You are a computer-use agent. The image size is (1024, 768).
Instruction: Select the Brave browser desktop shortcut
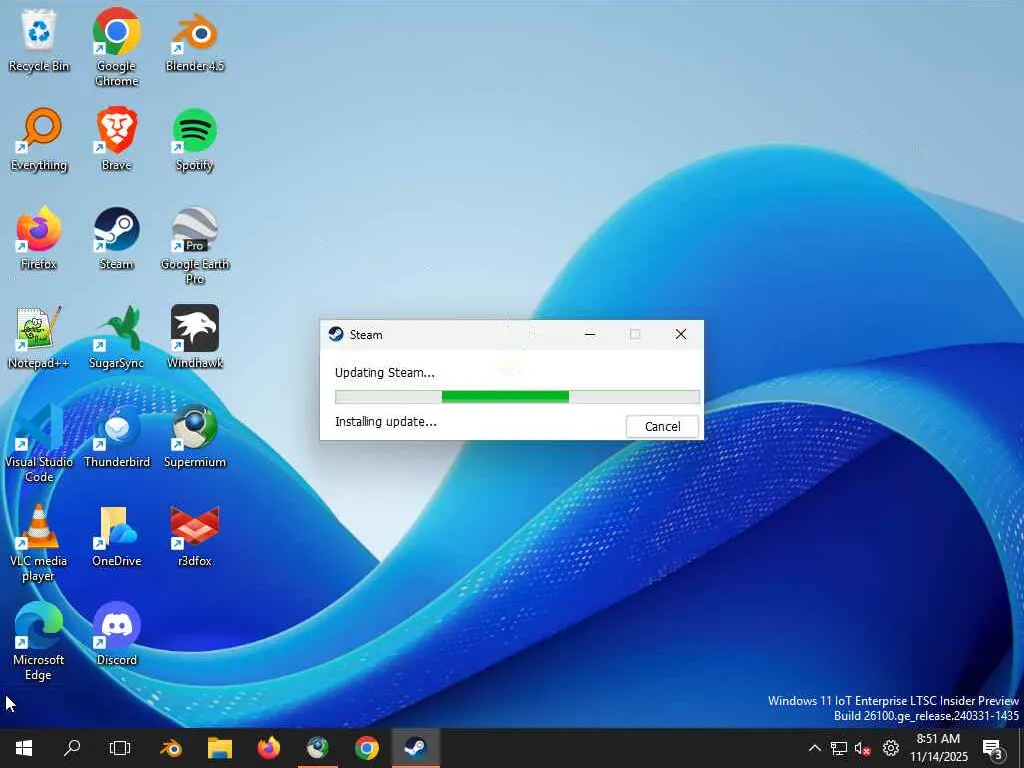[116, 140]
